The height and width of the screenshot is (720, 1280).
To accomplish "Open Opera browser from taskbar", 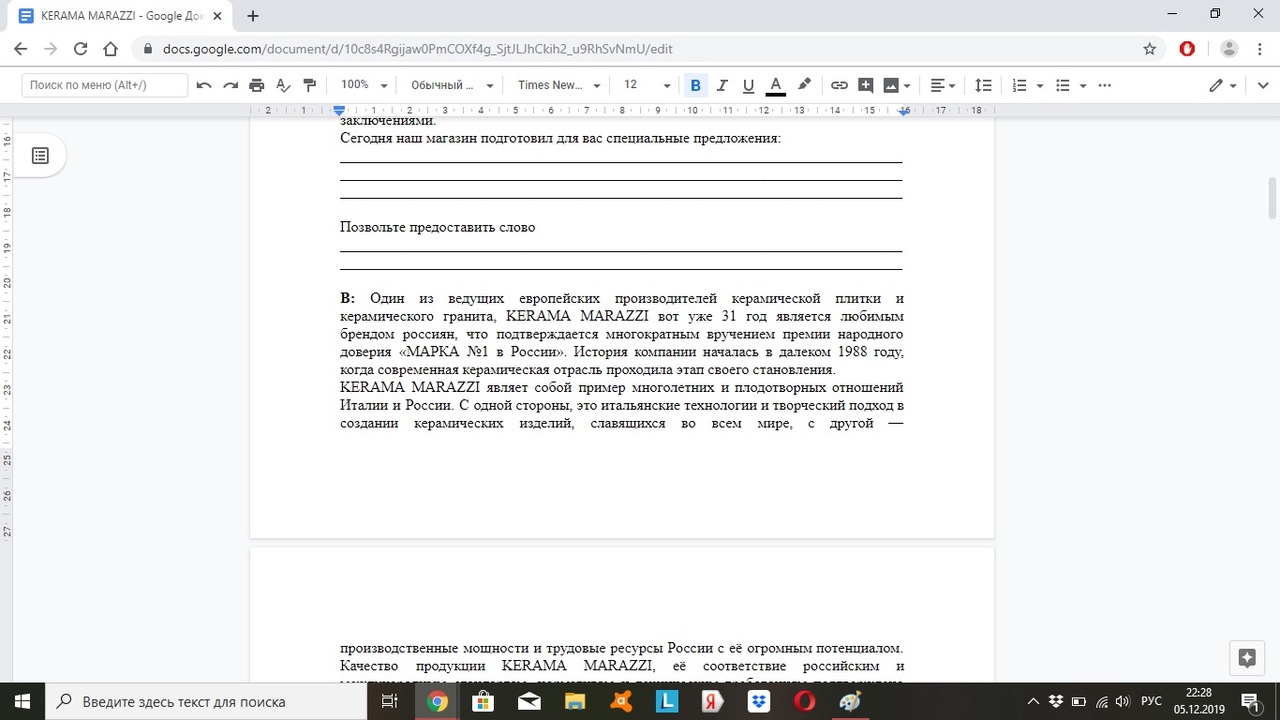I will point(805,701).
